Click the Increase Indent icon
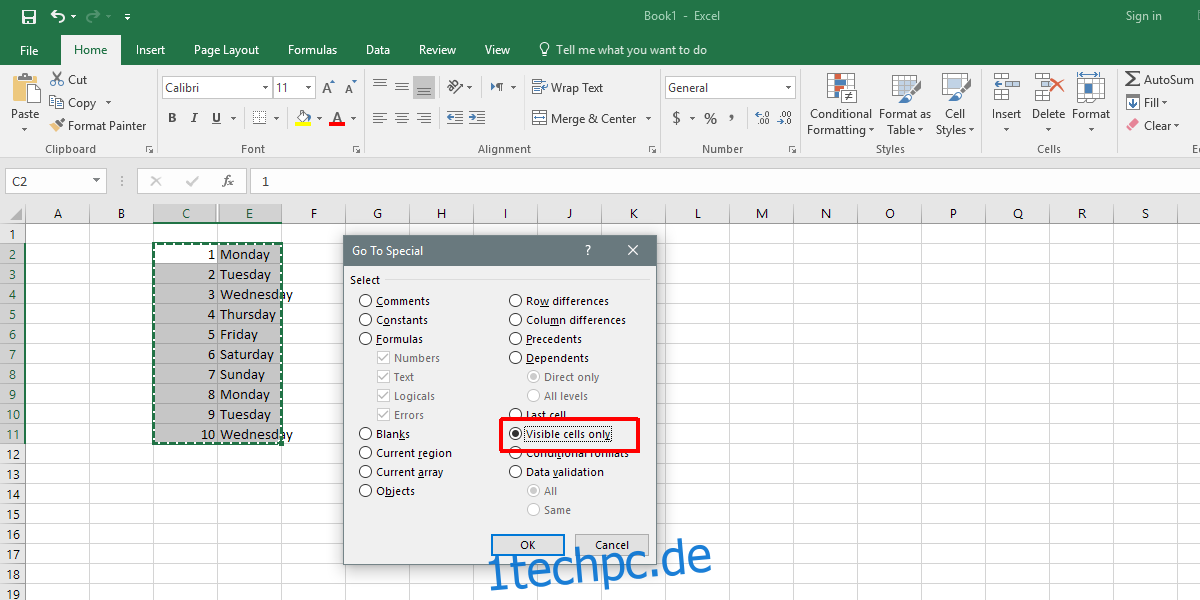Screen dimensions: 1200x600 pos(477,118)
